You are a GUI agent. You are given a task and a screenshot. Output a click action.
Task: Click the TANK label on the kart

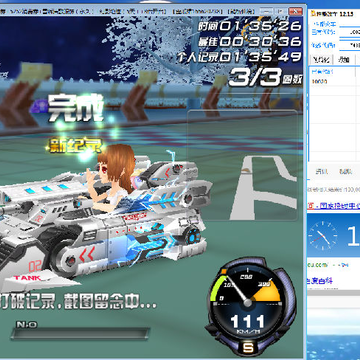click(x=27, y=278)
